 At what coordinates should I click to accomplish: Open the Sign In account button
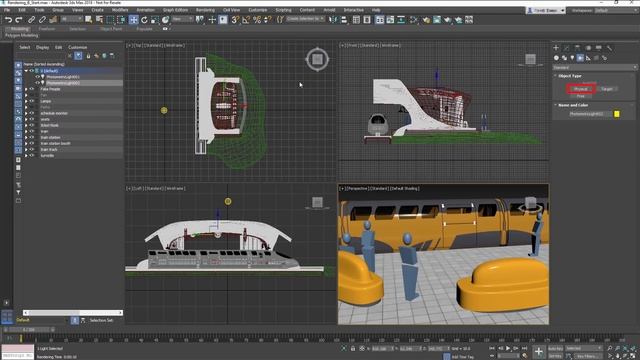click(545, 10)
